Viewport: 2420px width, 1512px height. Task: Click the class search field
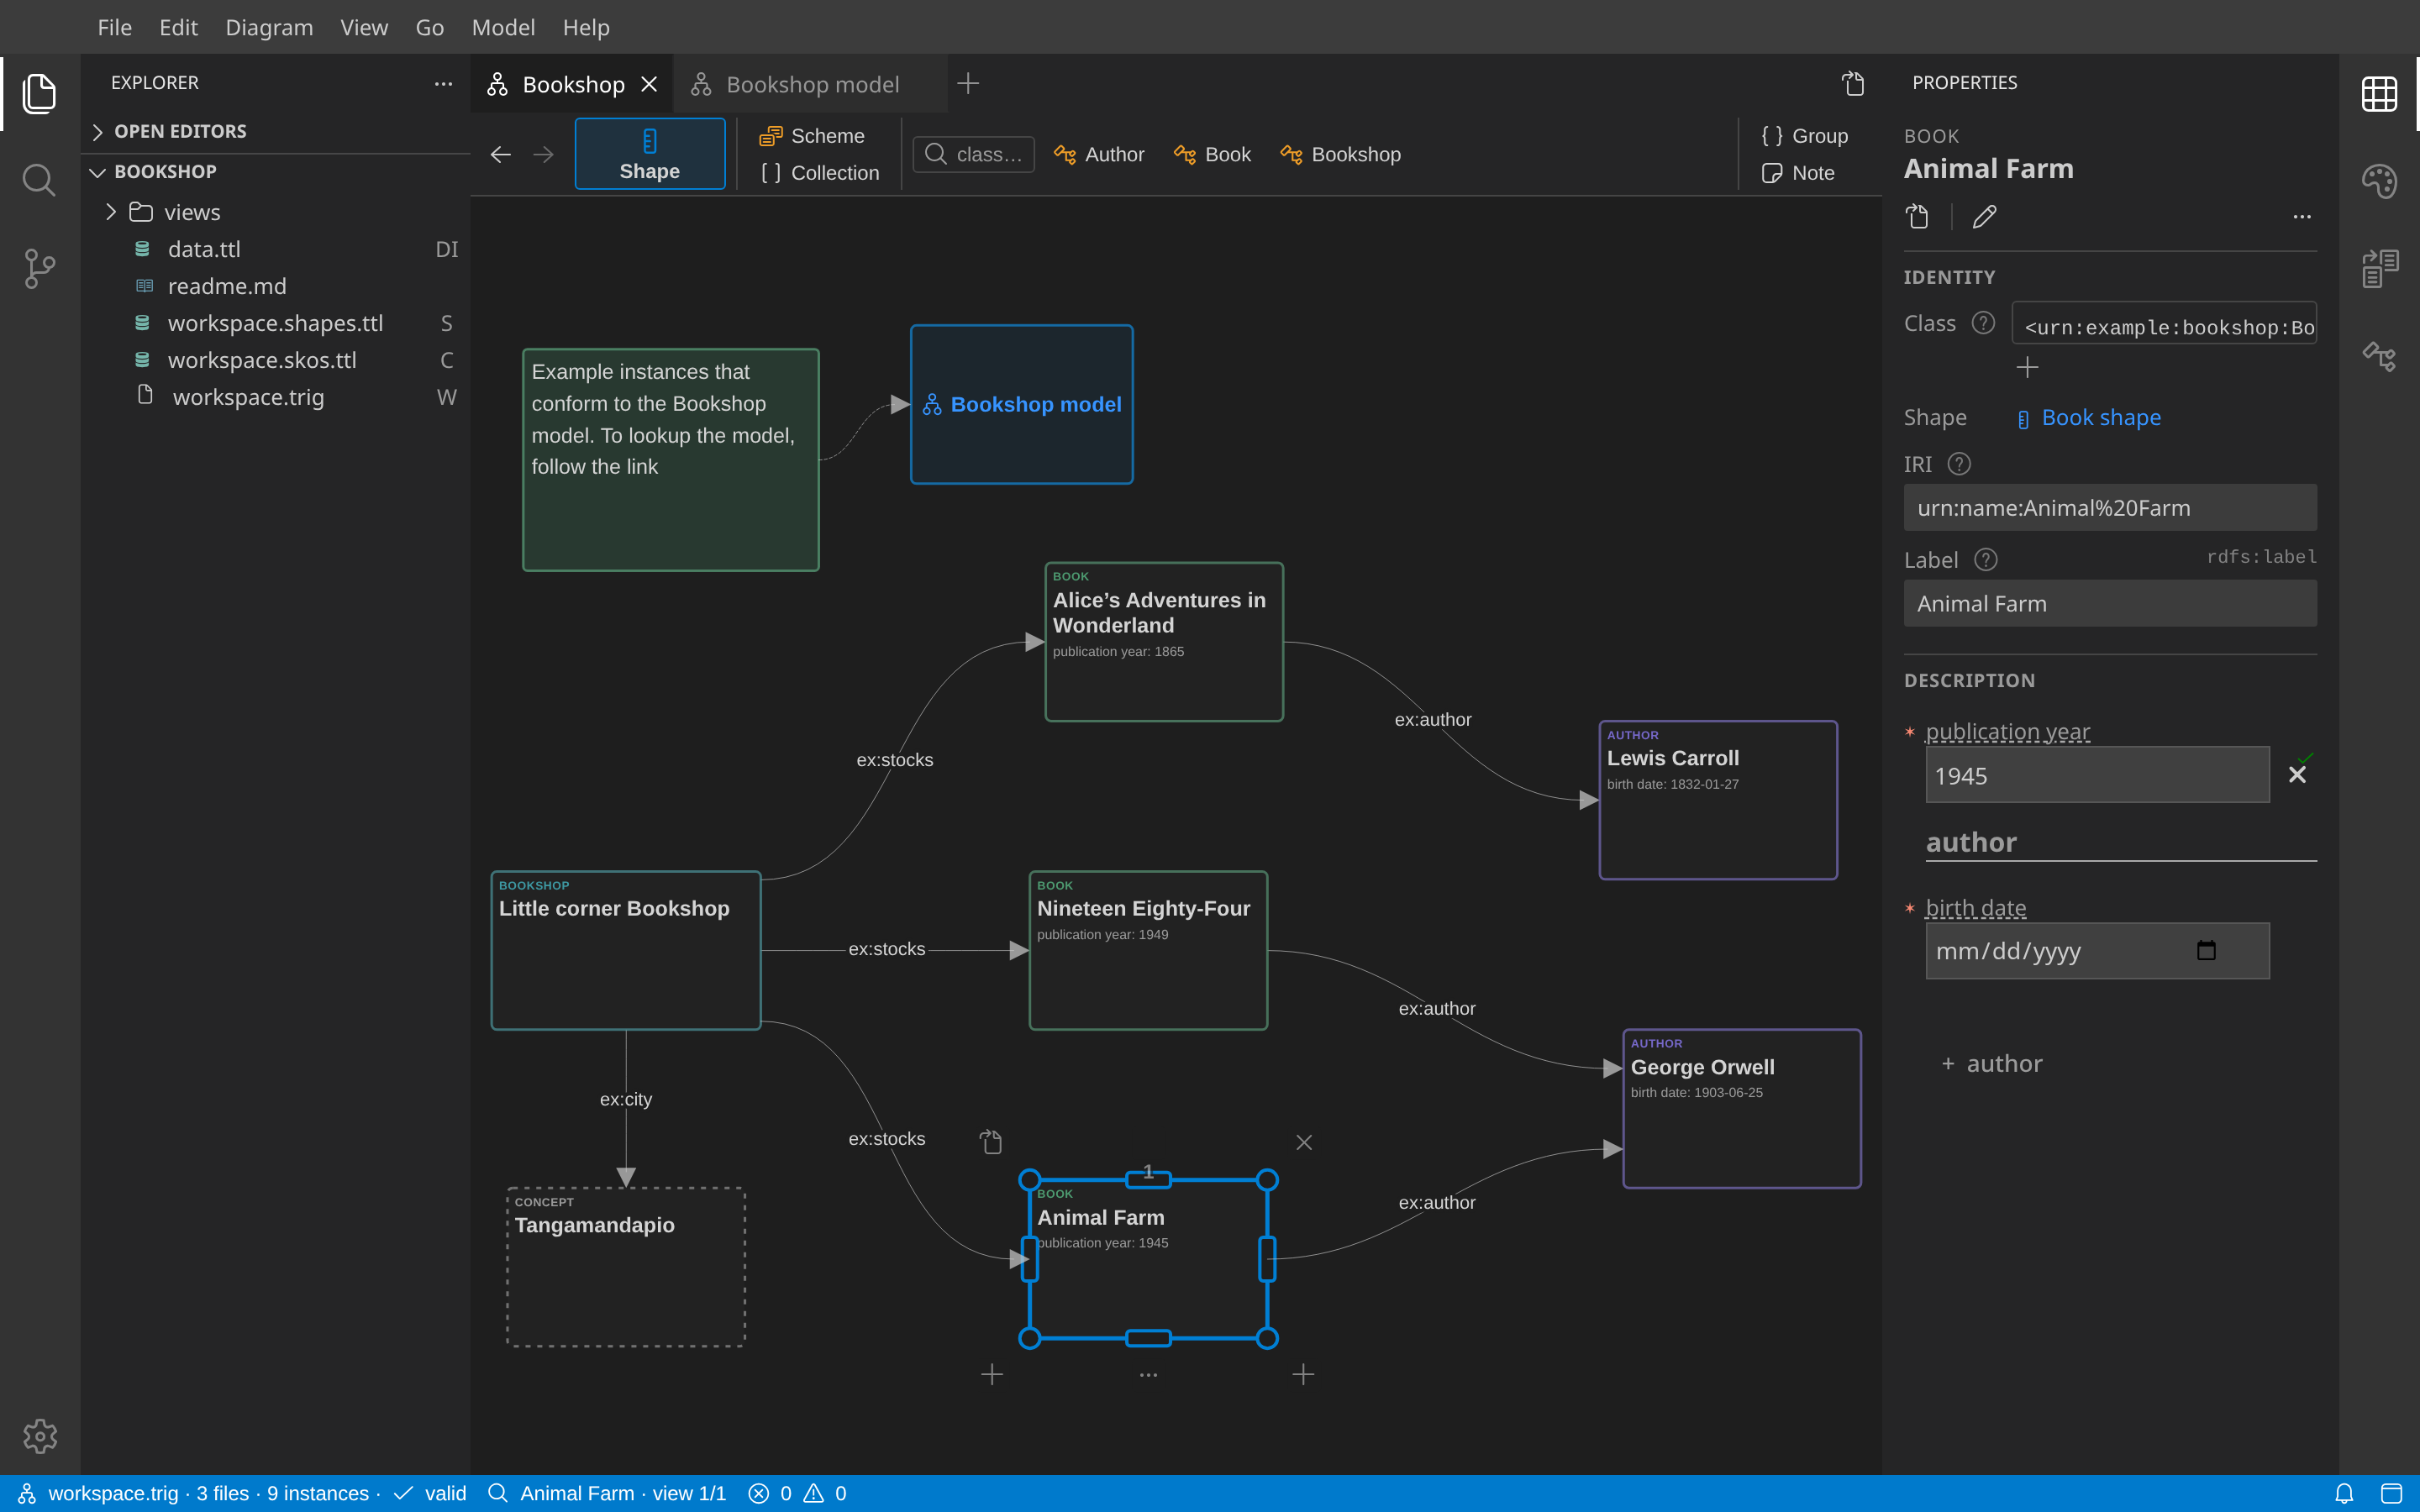coord(973,154)
